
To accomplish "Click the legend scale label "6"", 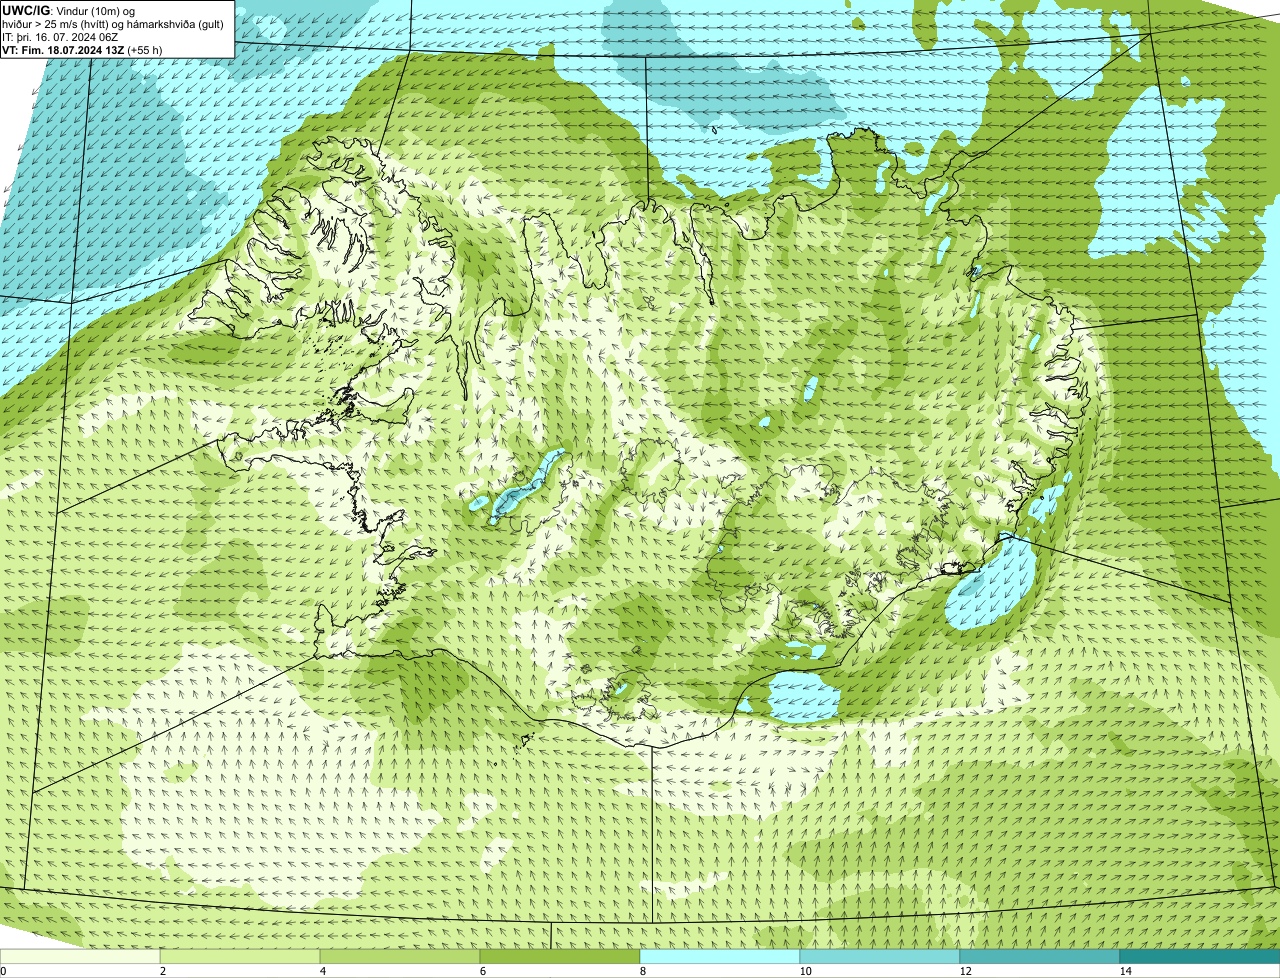I will 482,971.
